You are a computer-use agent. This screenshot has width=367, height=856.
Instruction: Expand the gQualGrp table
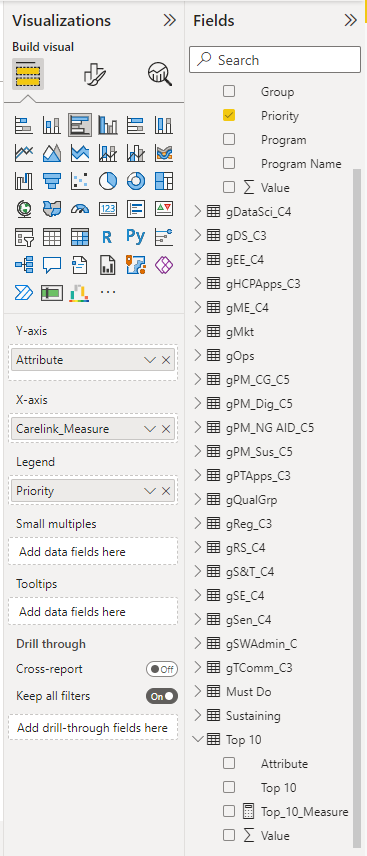click(198, 500)
